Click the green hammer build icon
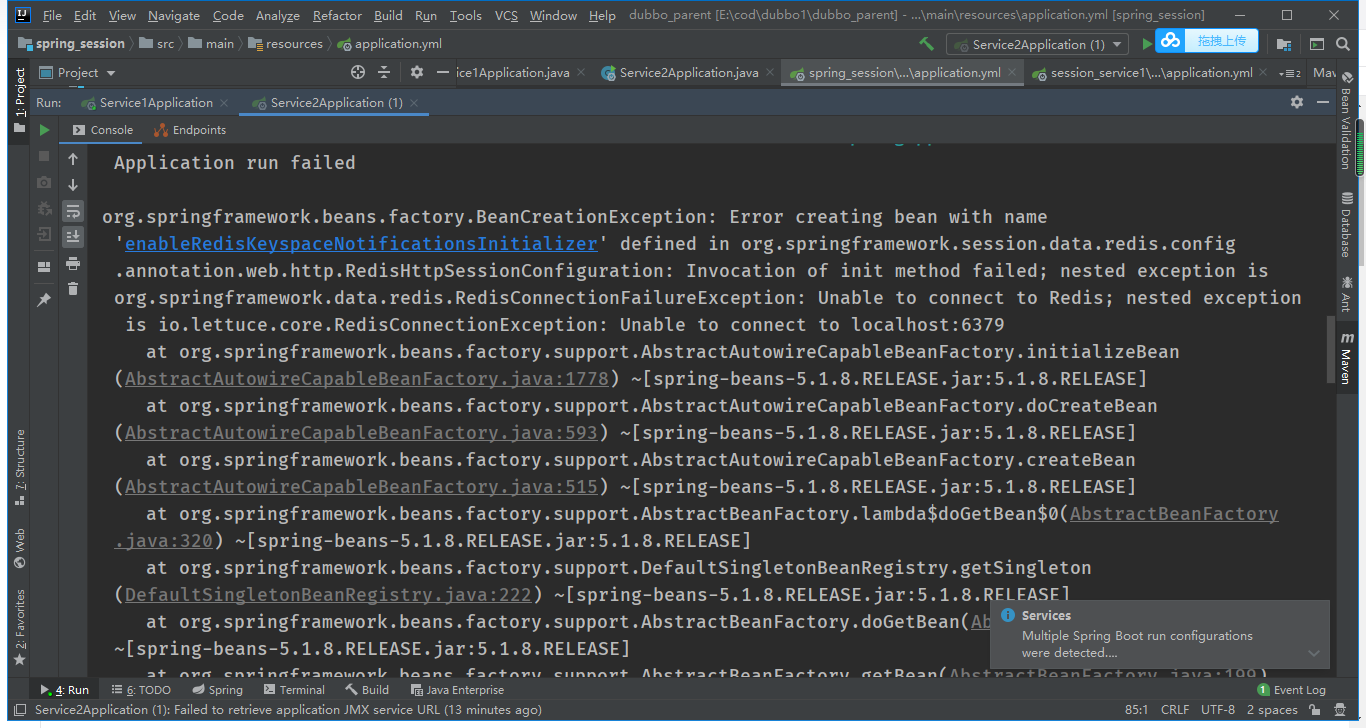This screenshot has width=1366, height=728. tap(926, 44)
